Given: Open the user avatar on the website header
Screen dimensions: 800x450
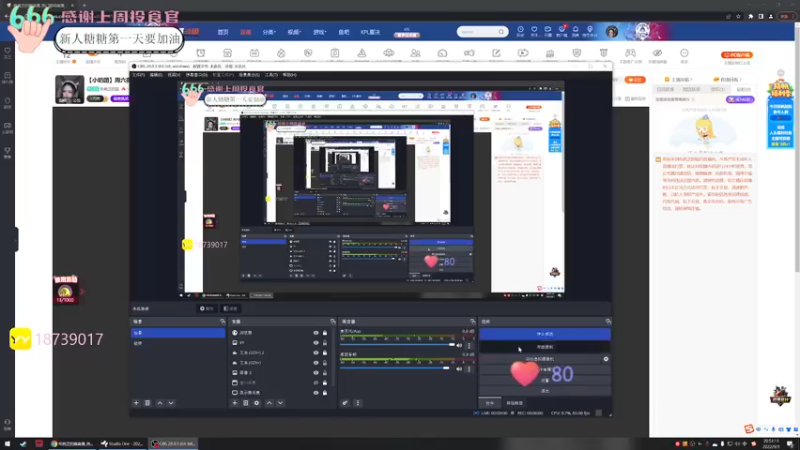Looking at the screenshot, I should (612, 32).
